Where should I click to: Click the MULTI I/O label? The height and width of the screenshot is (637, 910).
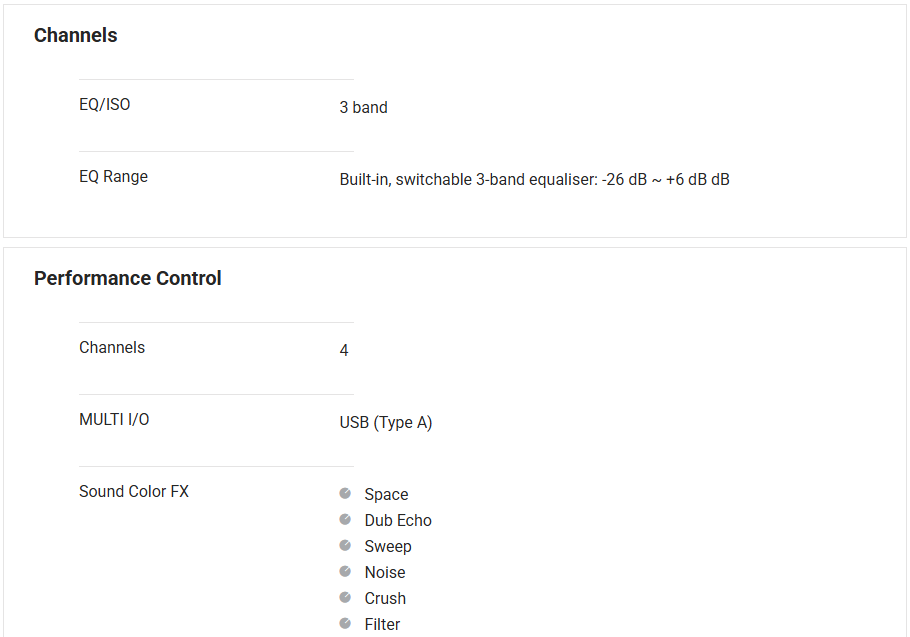click(114, 420)
